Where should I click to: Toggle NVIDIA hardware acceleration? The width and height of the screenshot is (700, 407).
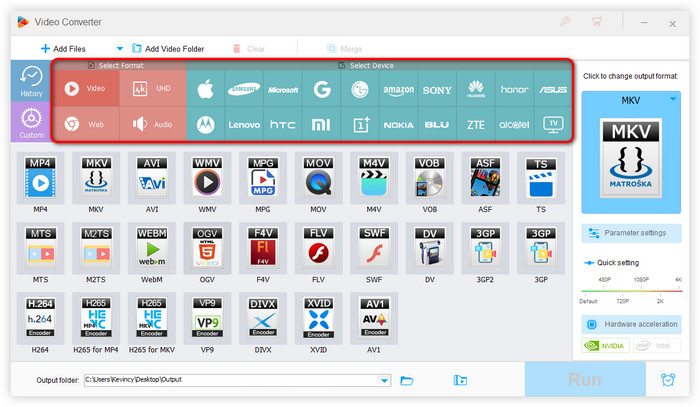[605, 345]
